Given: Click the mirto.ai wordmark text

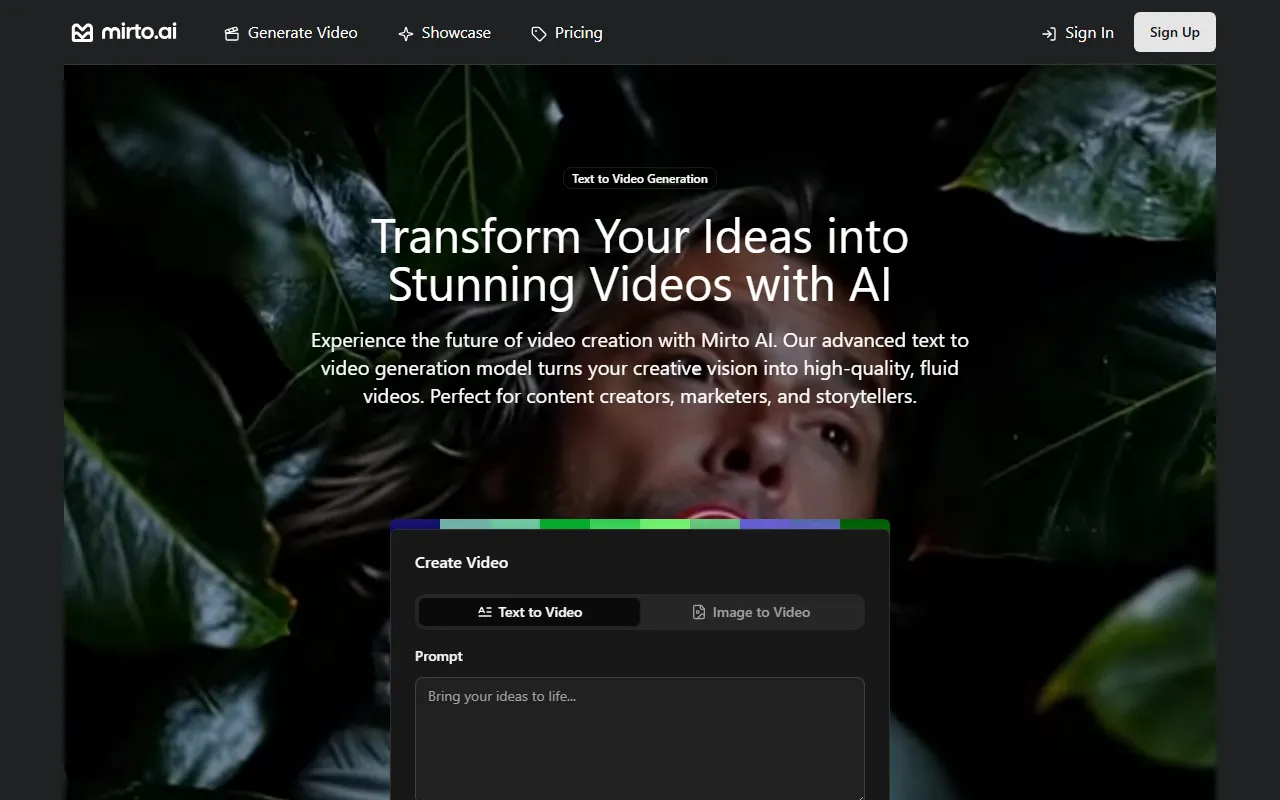Looking at the screenshot, I should [x=139, y=32].
